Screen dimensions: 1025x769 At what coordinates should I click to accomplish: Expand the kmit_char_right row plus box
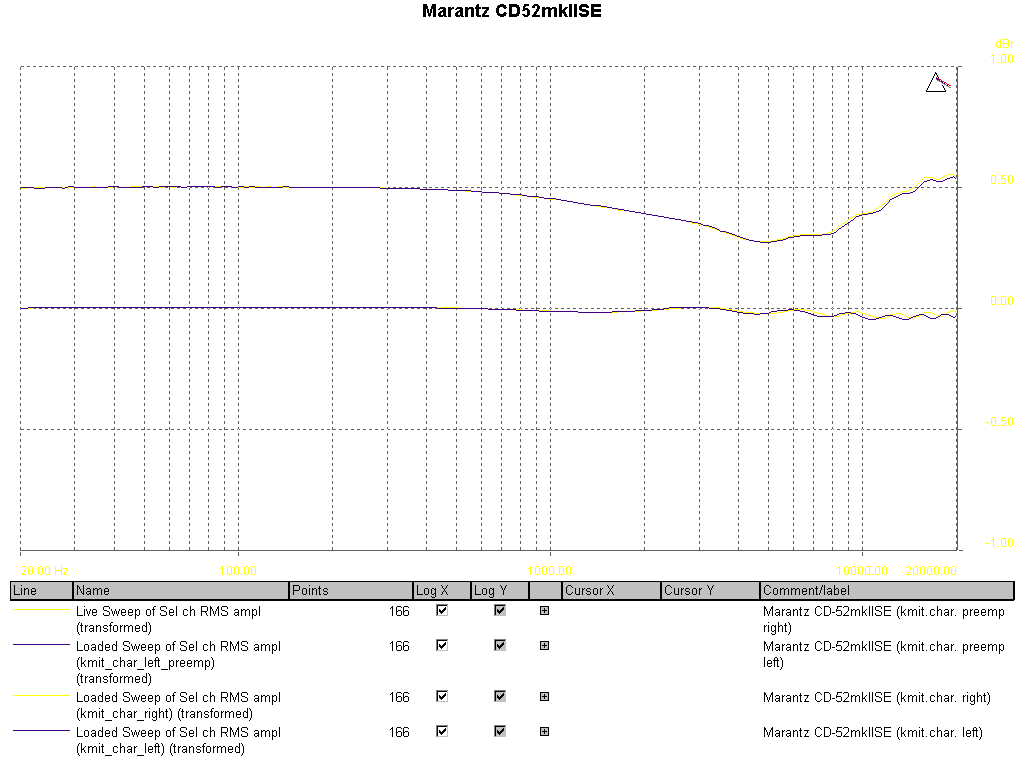[544, 696]
